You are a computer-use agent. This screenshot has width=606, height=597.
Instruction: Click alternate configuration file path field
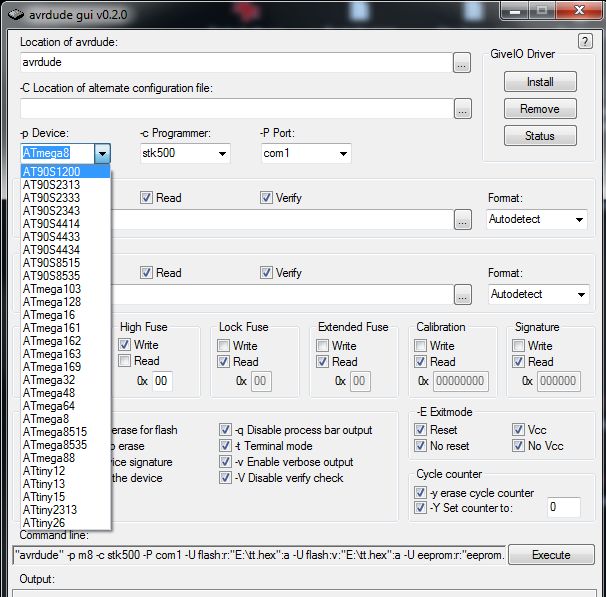click(x=236, y=109)
